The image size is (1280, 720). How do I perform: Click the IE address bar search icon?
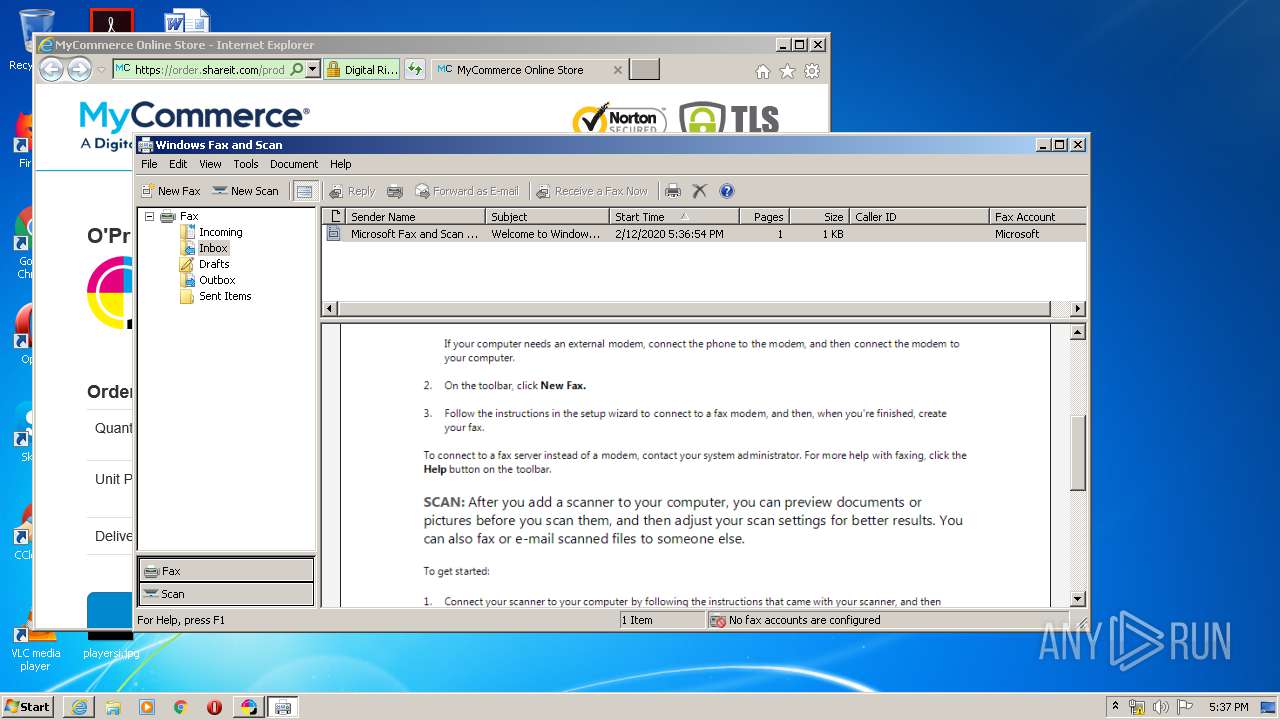pos(296,70)
